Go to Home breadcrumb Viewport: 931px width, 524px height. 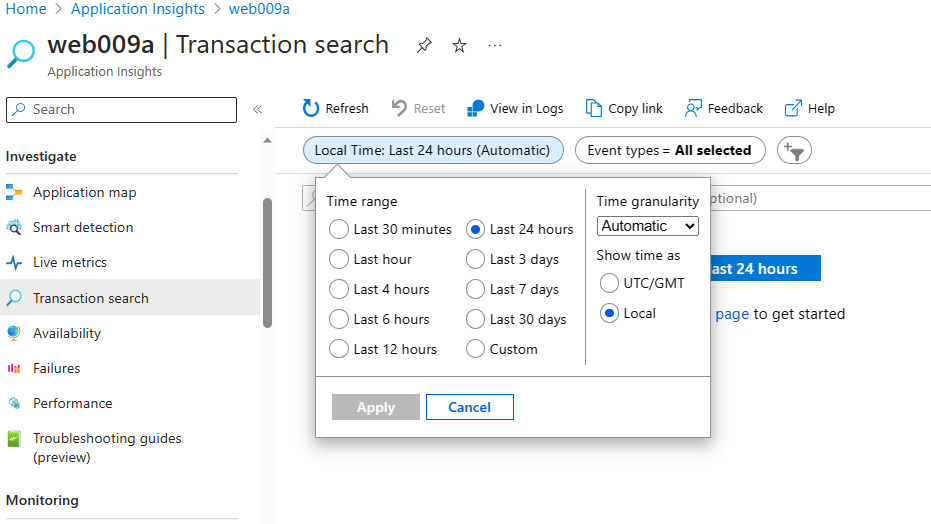[26, 9]
